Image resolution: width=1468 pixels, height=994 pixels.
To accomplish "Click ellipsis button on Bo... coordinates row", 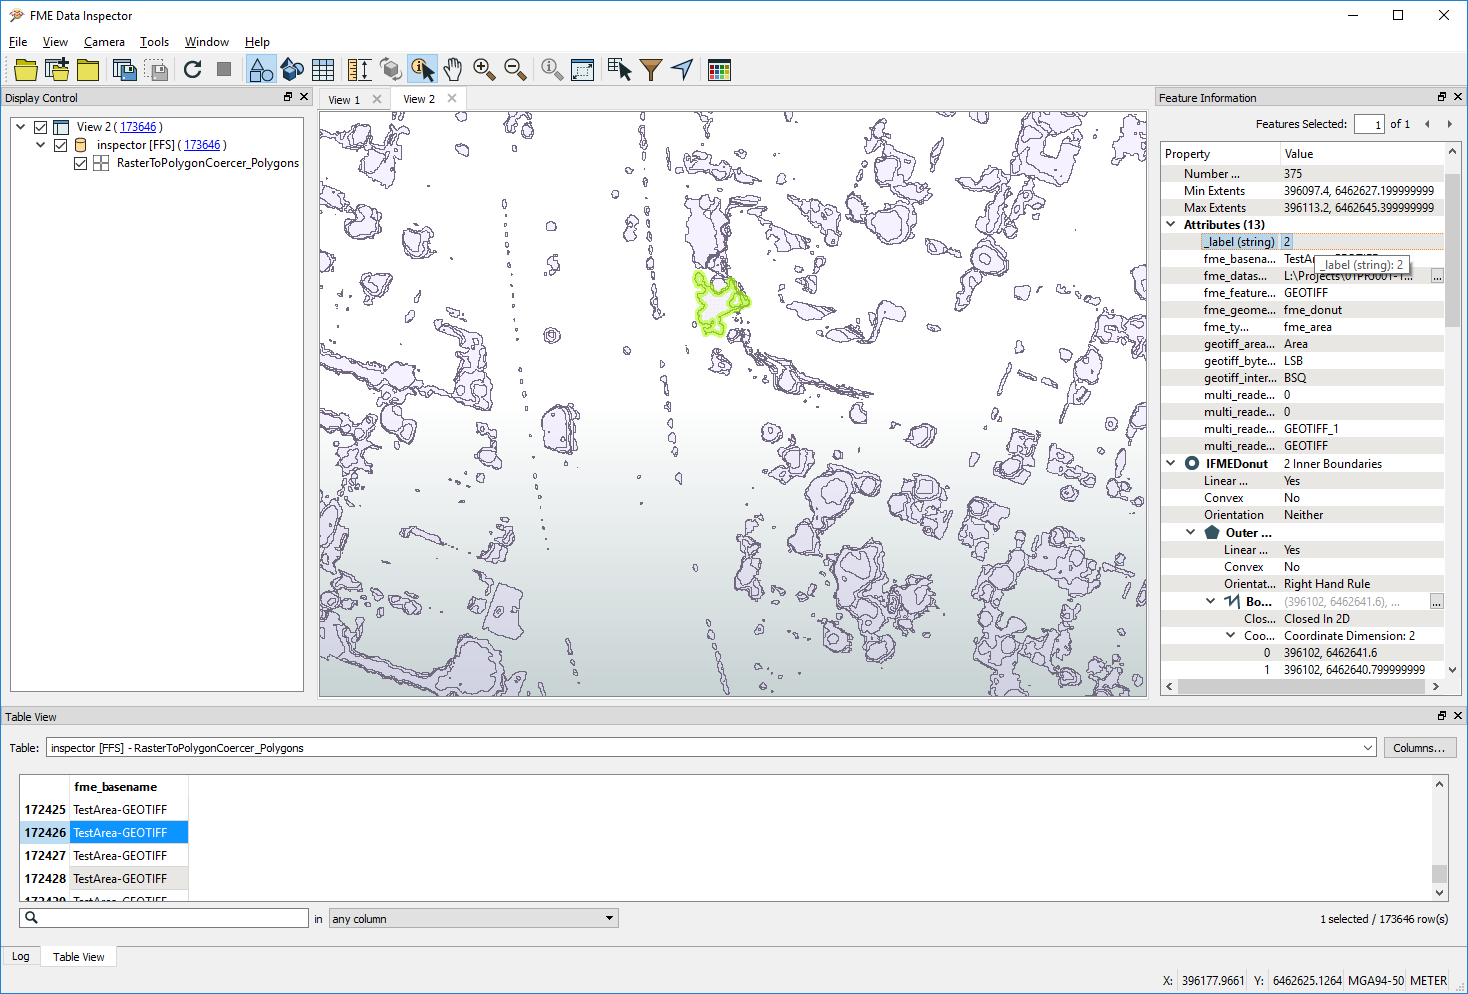I will (x=1437, y=602).
